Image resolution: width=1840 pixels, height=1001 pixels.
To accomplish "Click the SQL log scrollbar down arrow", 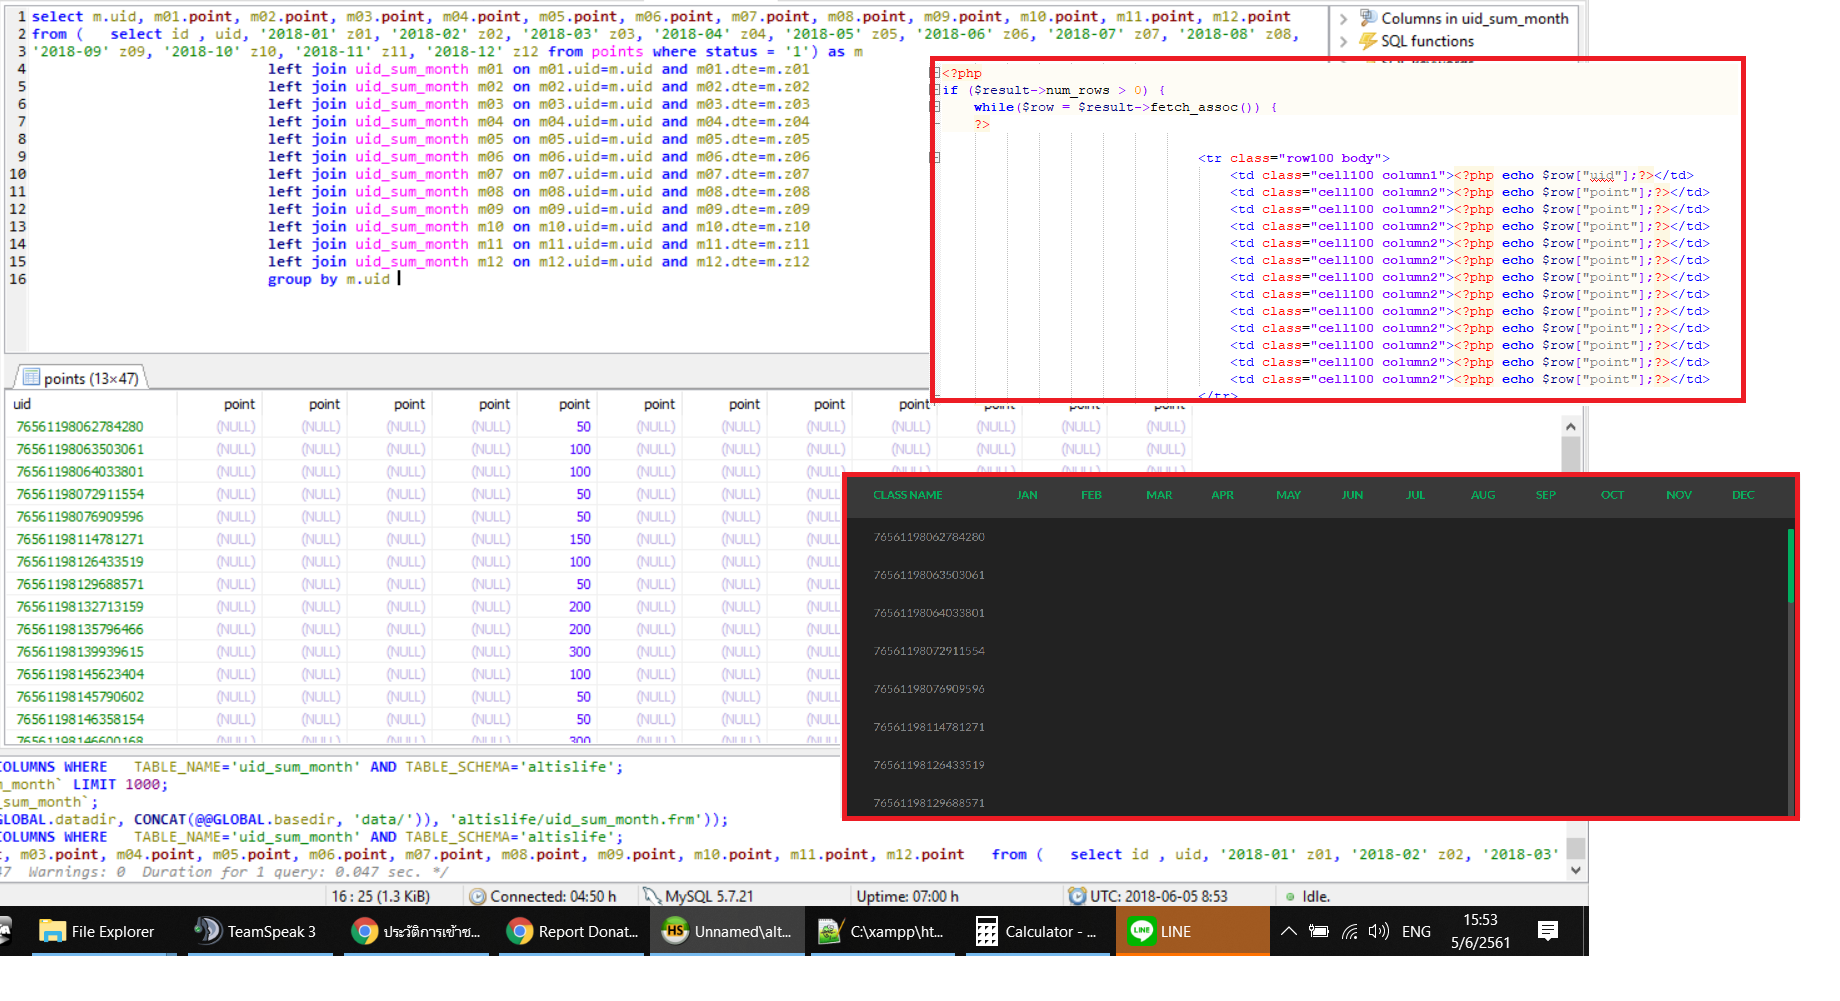I will pos(1576,870).
